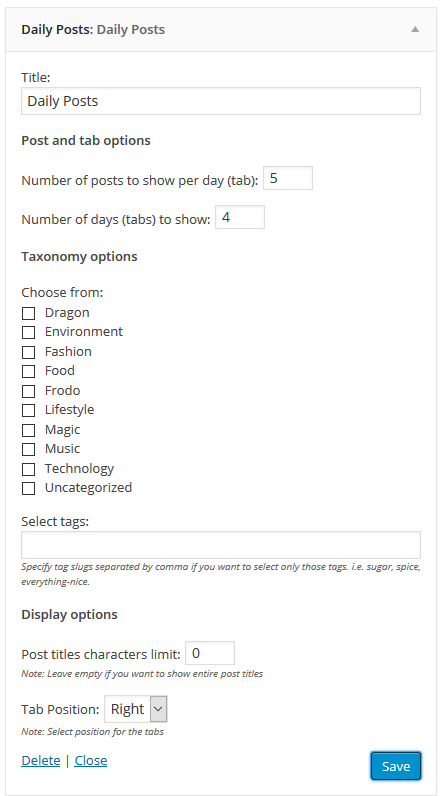Click the Close link
Image resolution: width=440 pixels, height=796 pixels.
pos(91,760)
